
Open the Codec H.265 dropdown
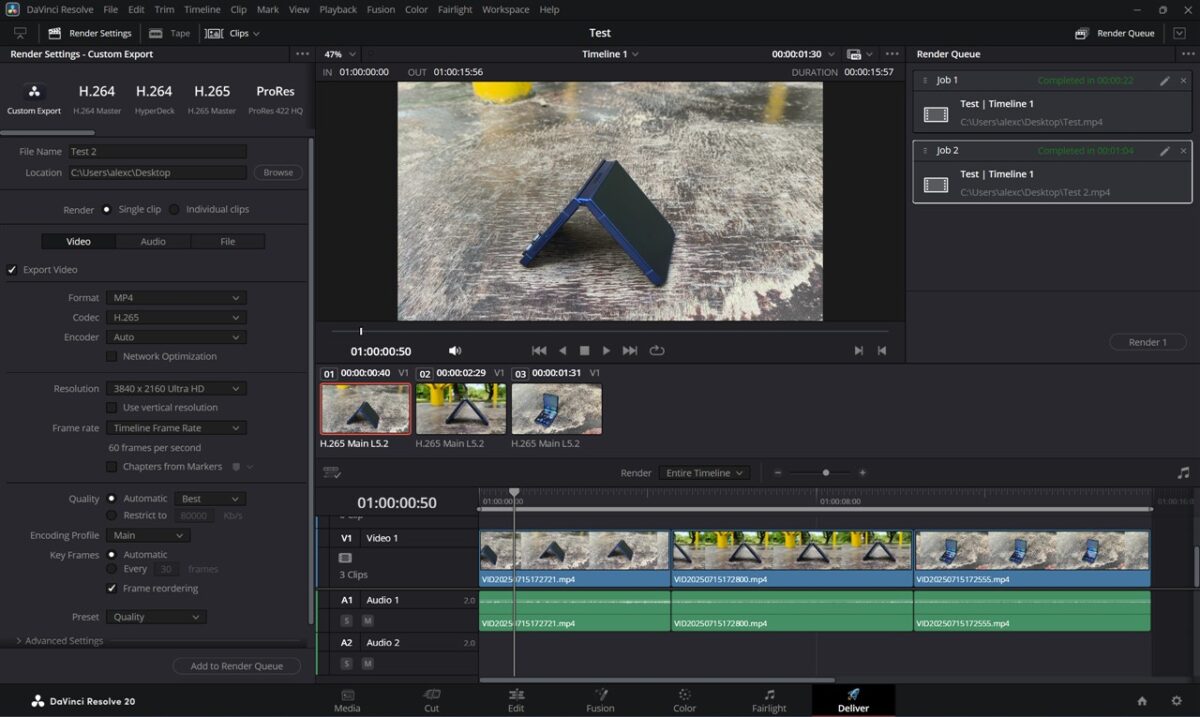point(176,318)
